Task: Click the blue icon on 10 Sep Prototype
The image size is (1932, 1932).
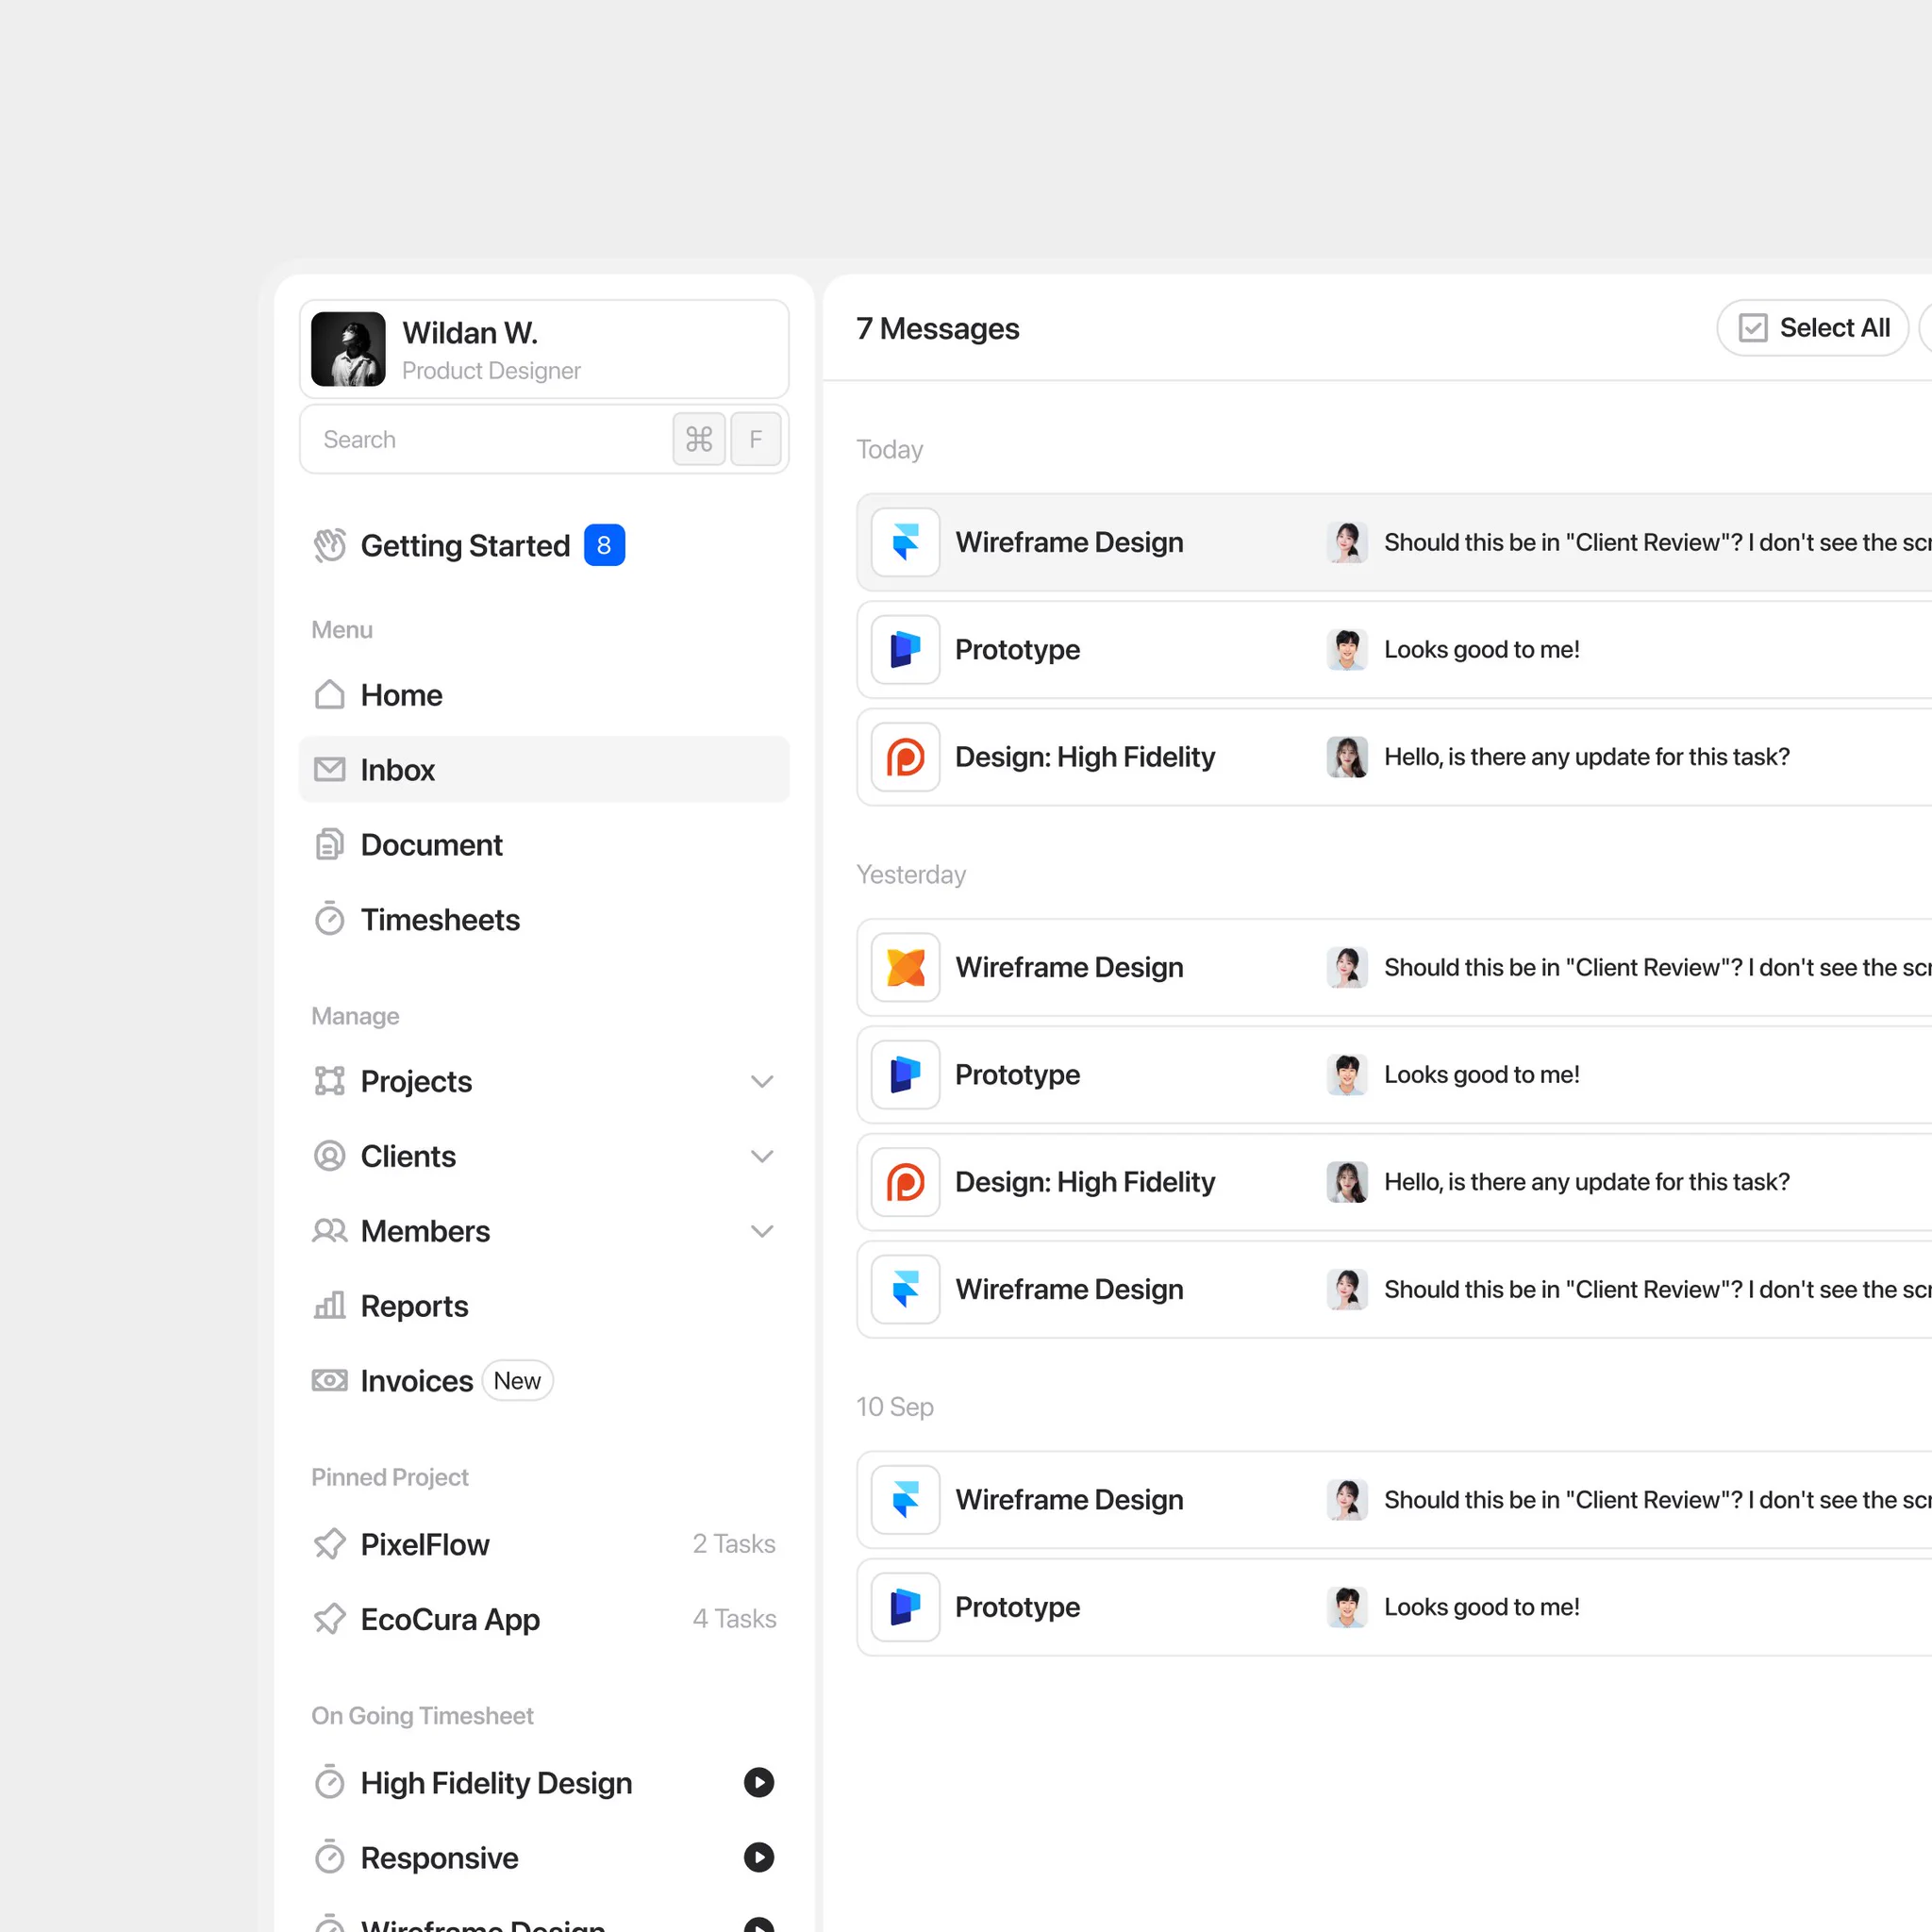Action: pos(905,1607)
